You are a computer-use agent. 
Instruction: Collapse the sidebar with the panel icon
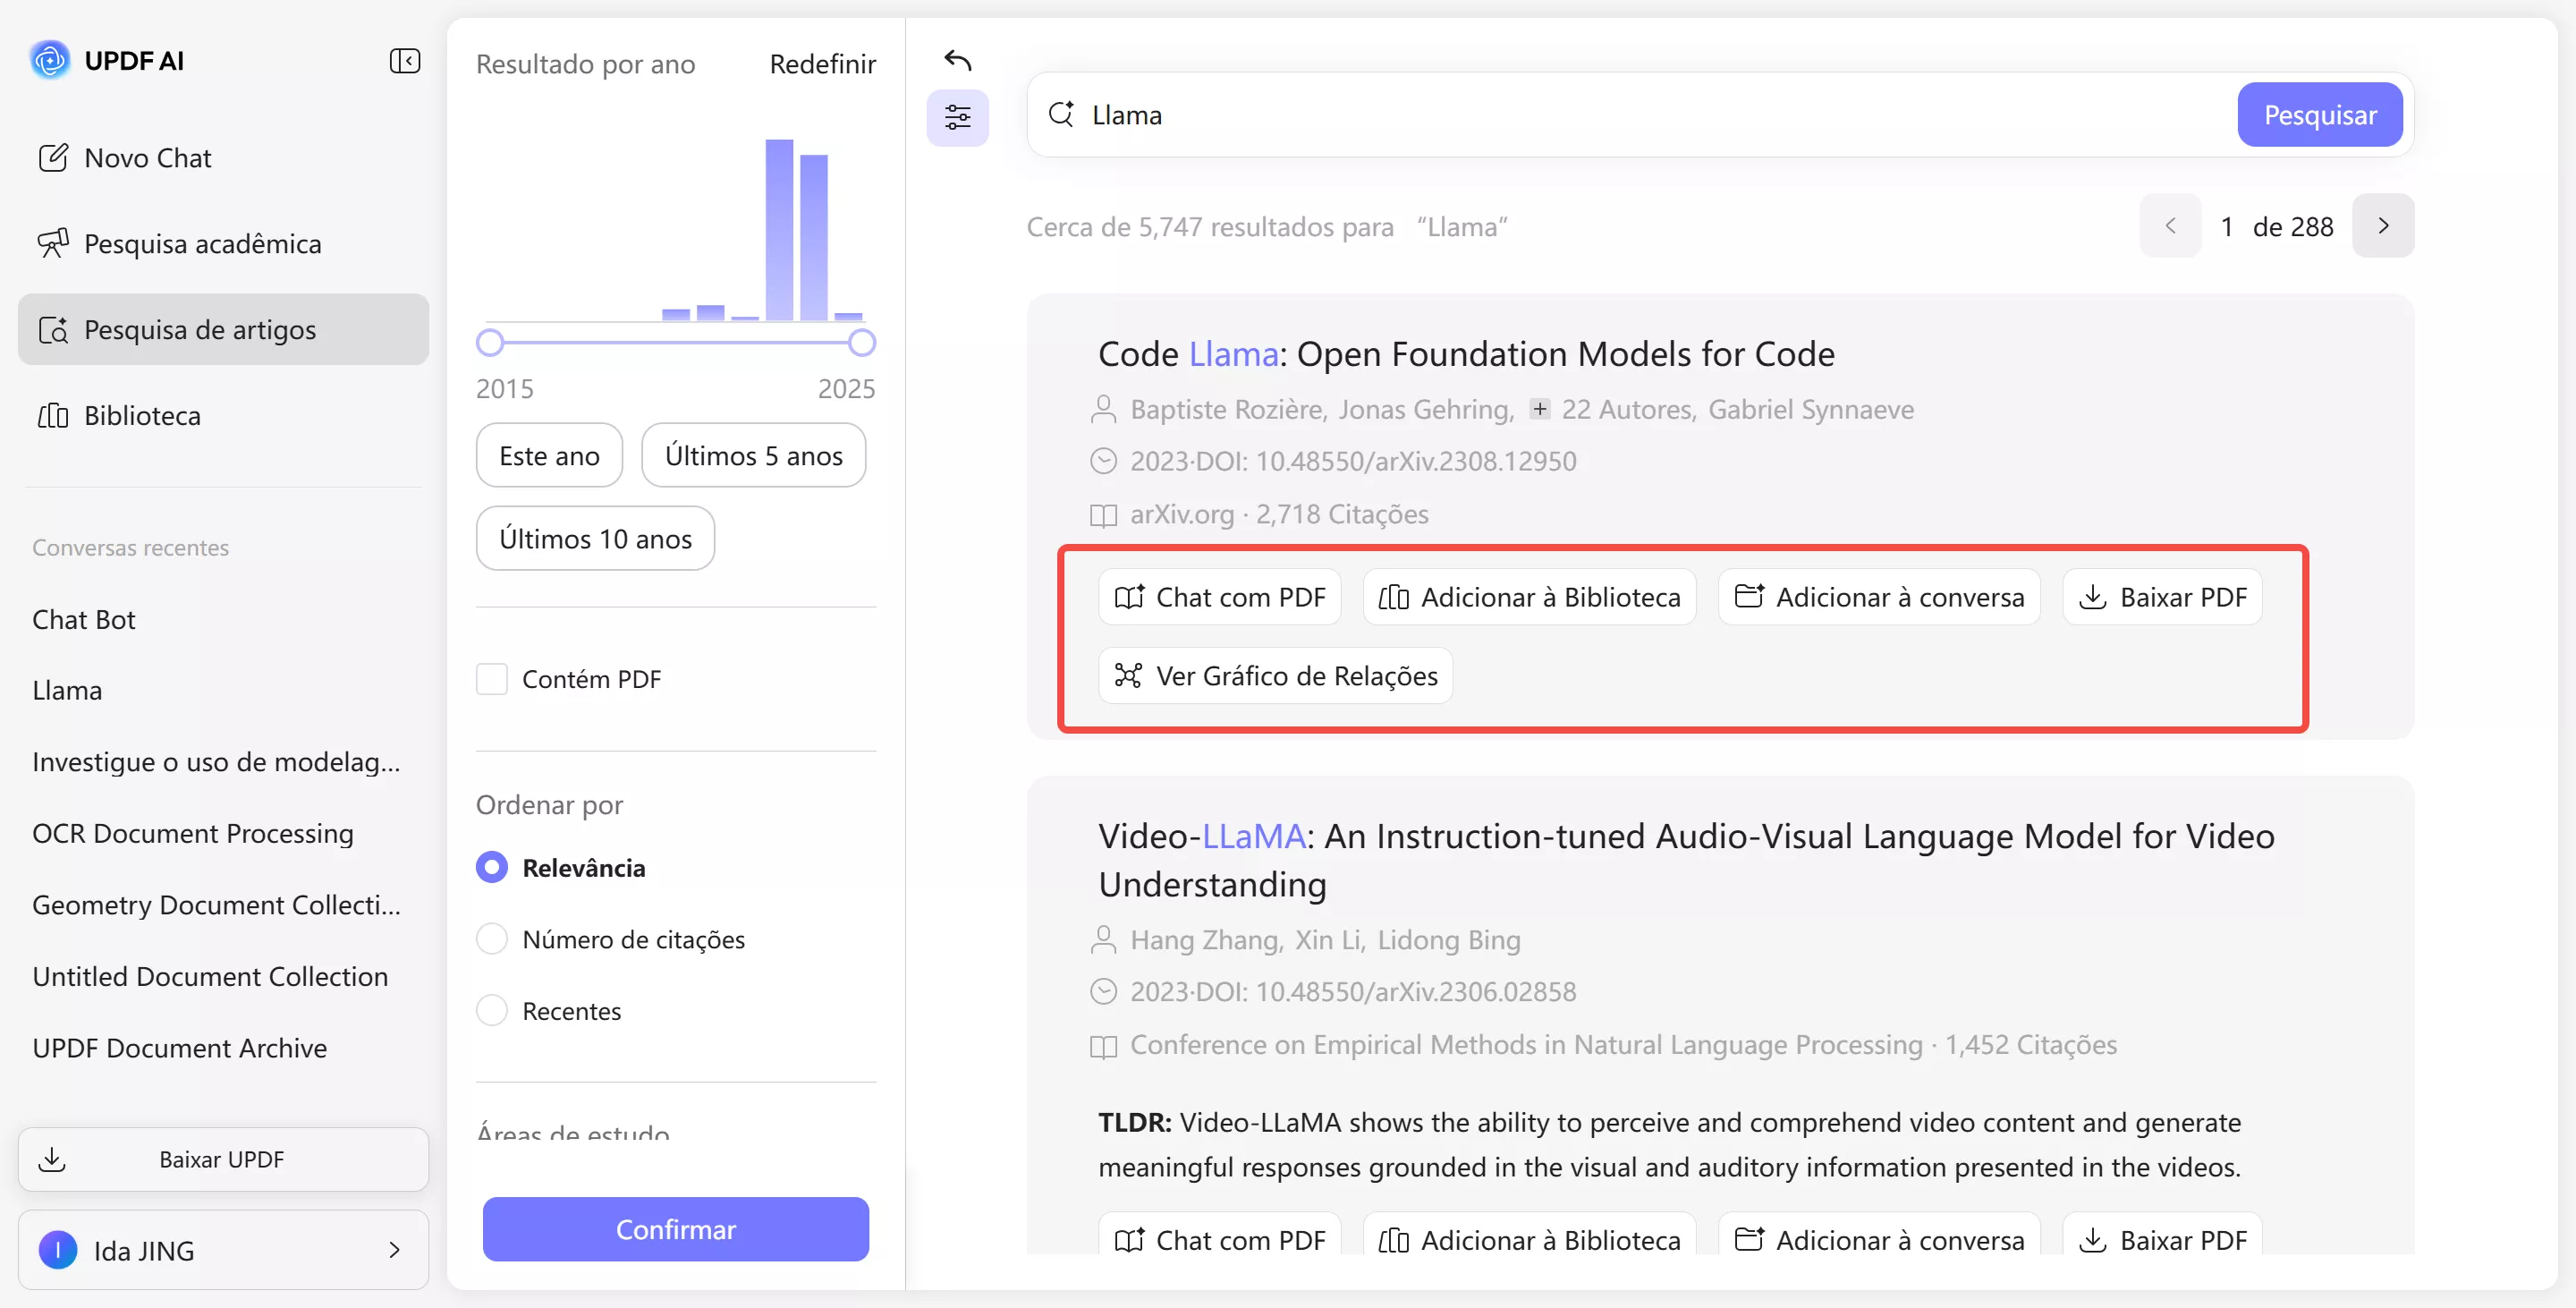click(x=404, y=61)
